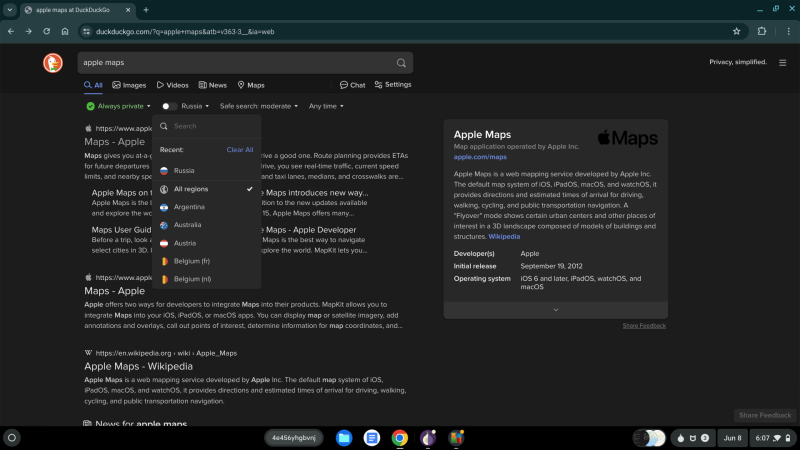This screenshot has width=800, height=450.
Task: Switch to the News tab
Action: [x=212, y=85]
